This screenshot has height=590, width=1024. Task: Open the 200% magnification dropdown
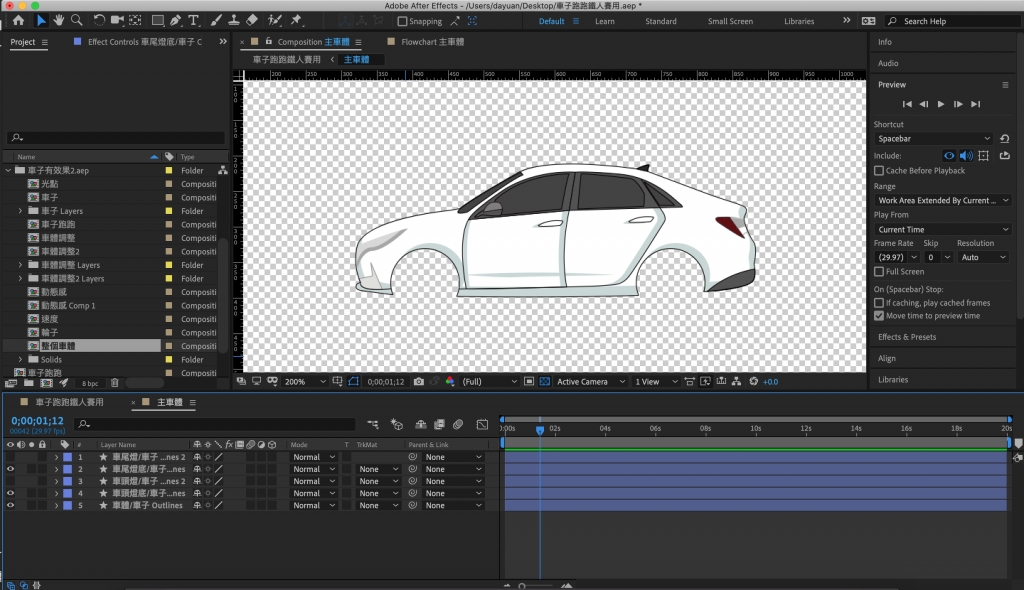point(304,382)
